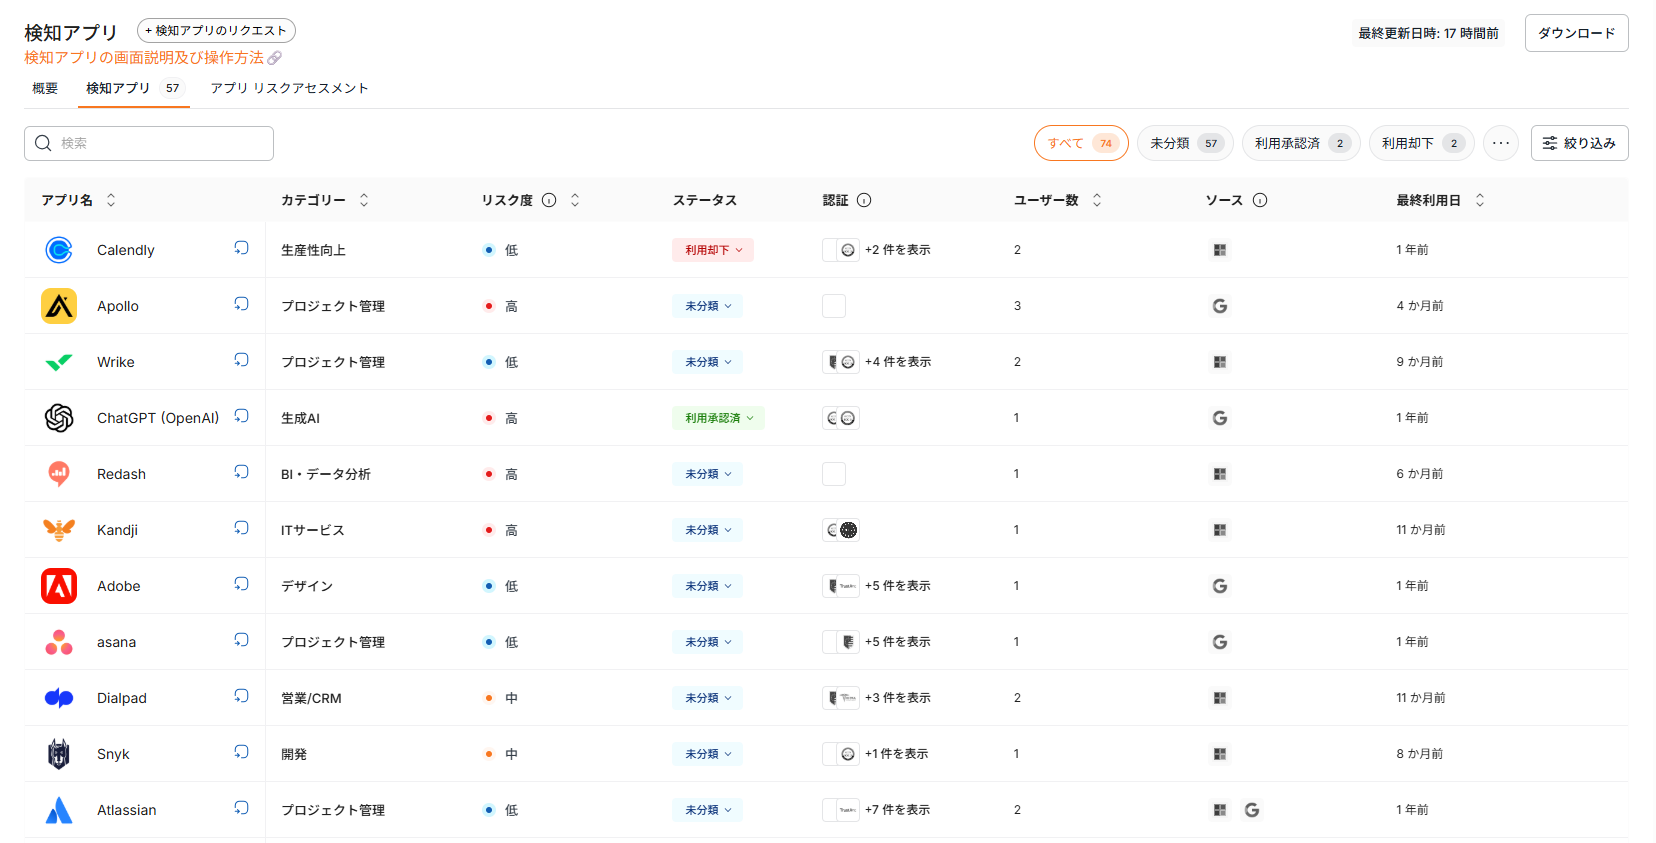The image size is (1656, 843).
Task: Click the Snyk app logo
Action: click(x=59, y=754)
